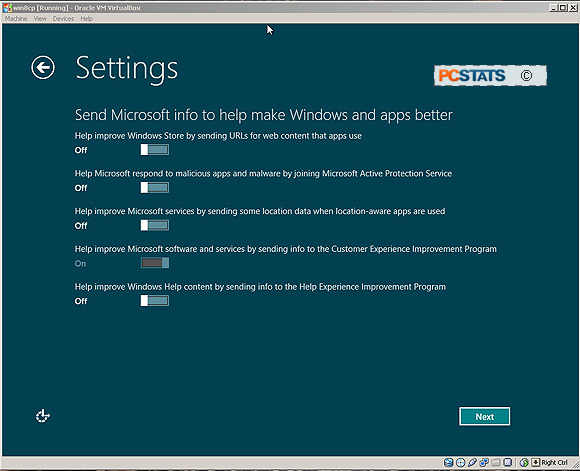The image size is (580, 471).
Task: Click the Next button
Action: coord(485,417)
